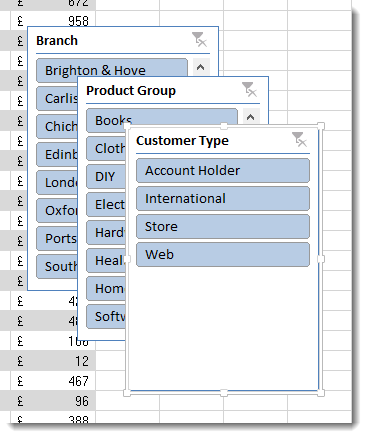The width and height of the screenshot is (367, 438).
Task: Choose the DIY product group item
Action: click(x=106, y=177)
